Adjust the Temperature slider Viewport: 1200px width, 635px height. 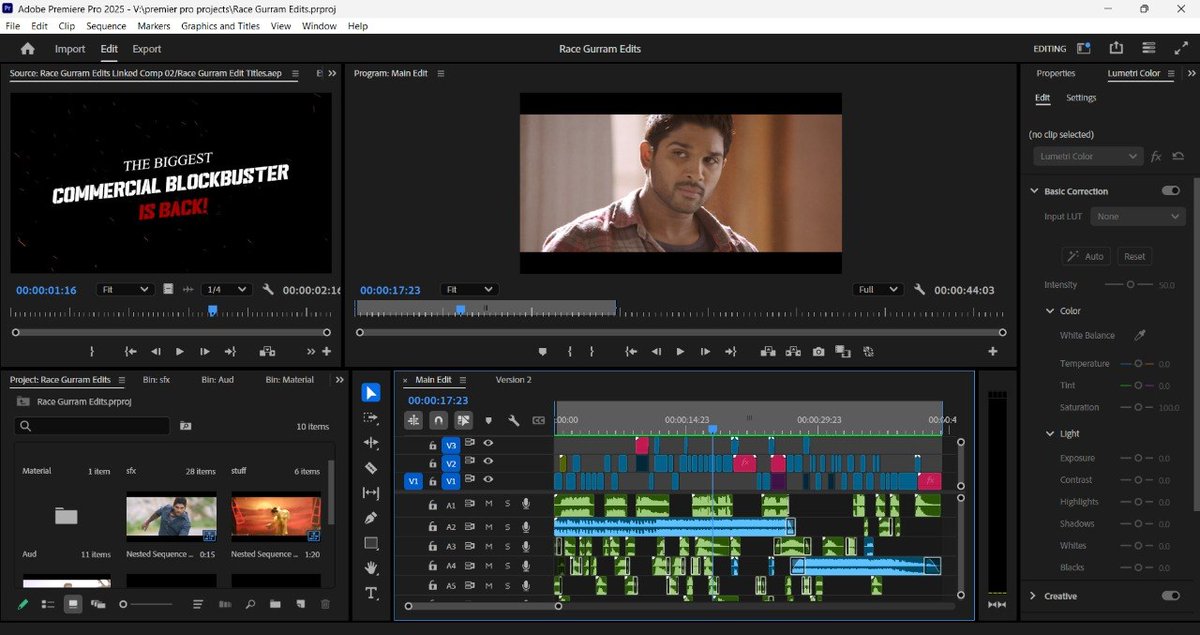click(x=1138, y=364)
